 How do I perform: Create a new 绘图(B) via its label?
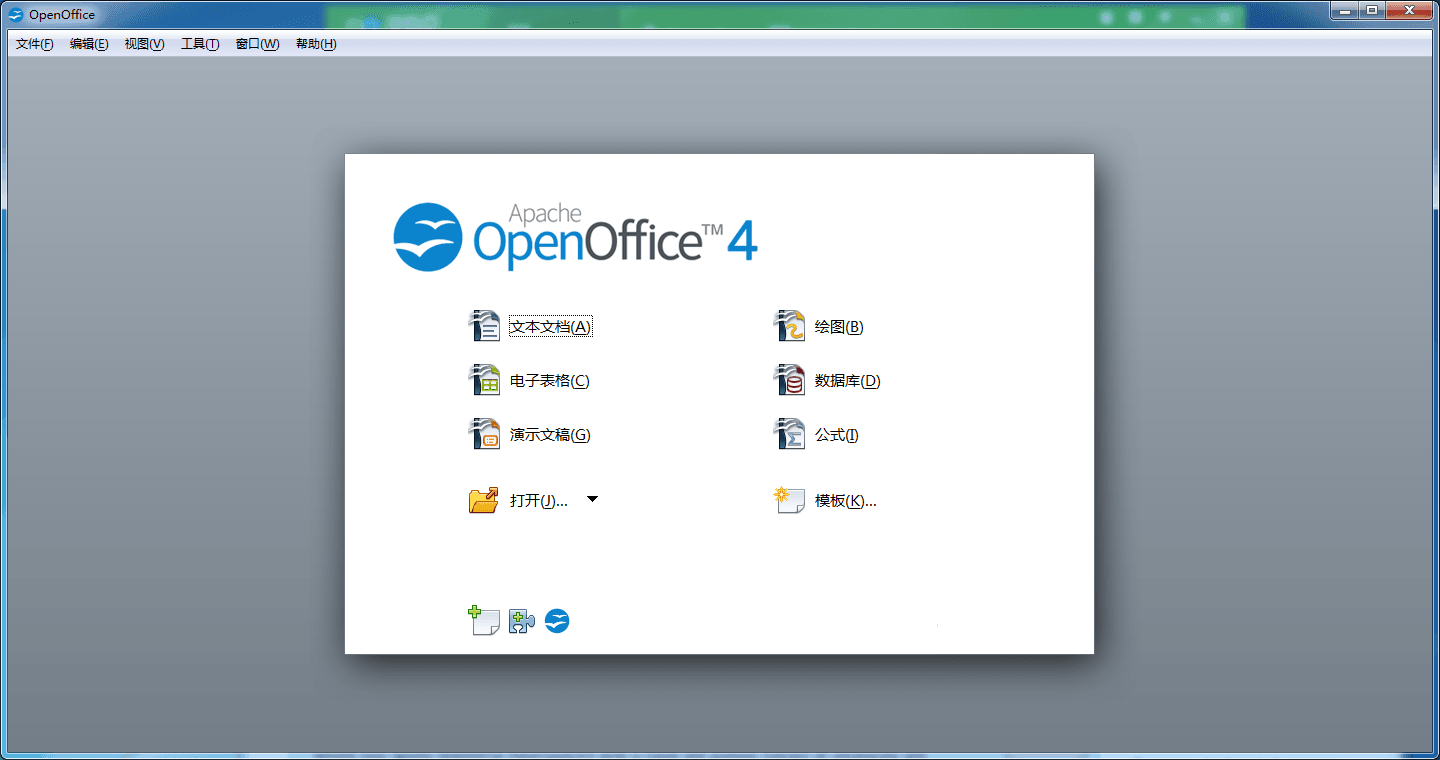839,327
